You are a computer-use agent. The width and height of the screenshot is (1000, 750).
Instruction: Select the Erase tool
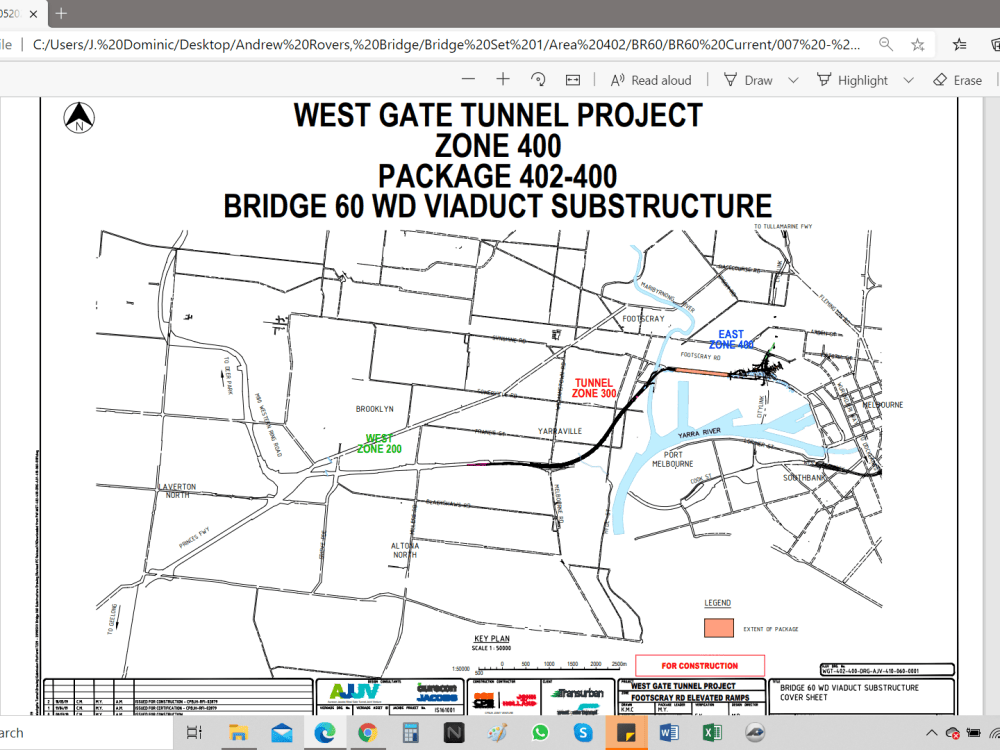pos(957,80)
